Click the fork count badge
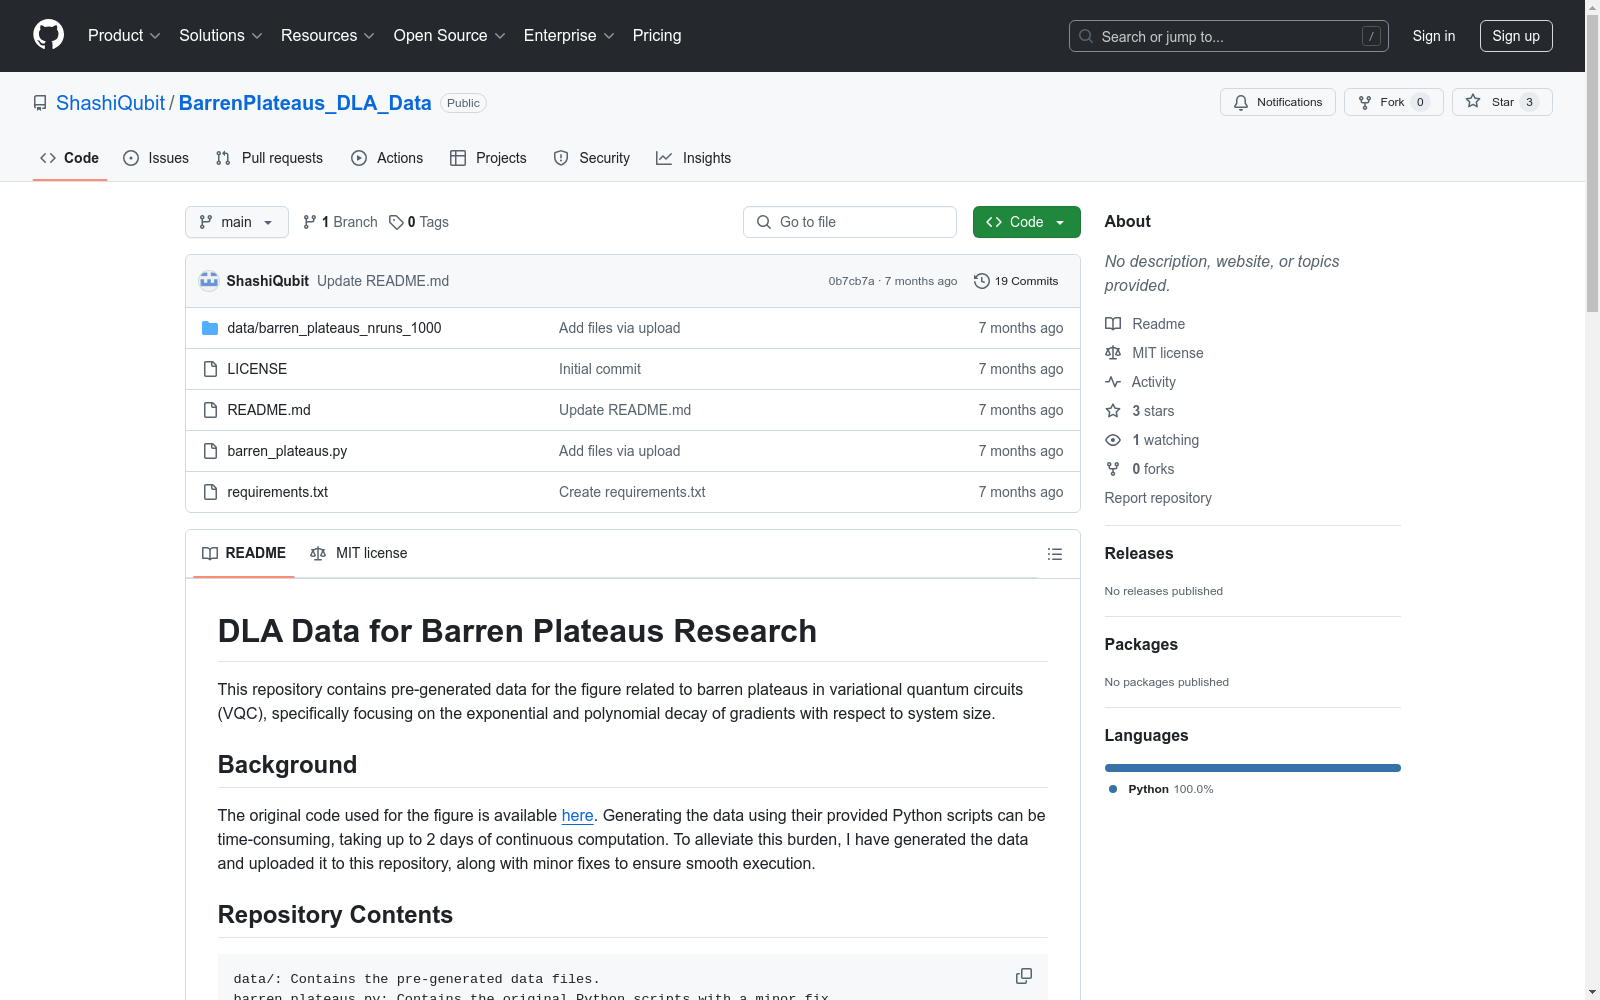This screenshot has height=1000, width=1600. 1420,102
